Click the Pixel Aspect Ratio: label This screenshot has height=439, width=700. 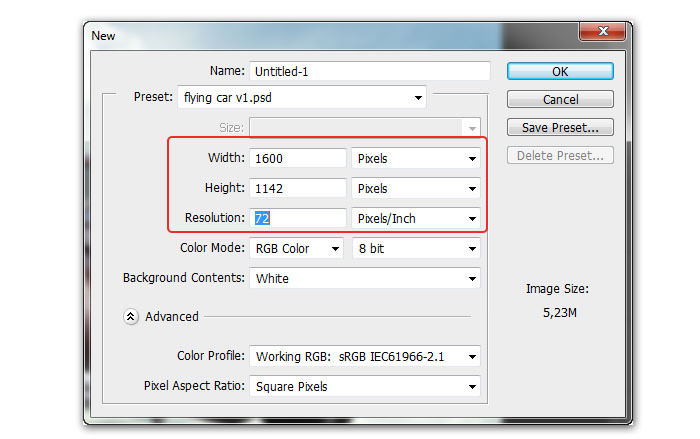(194, 385)
